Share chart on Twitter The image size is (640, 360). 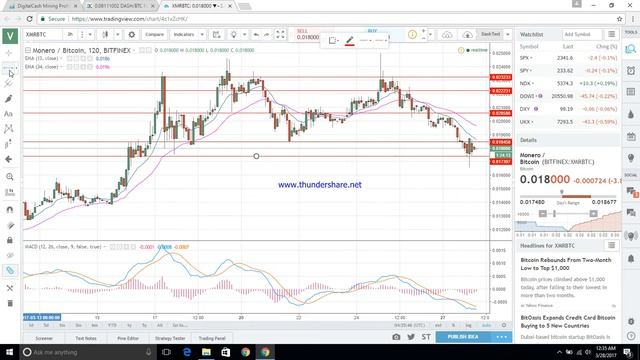(411, 337)
